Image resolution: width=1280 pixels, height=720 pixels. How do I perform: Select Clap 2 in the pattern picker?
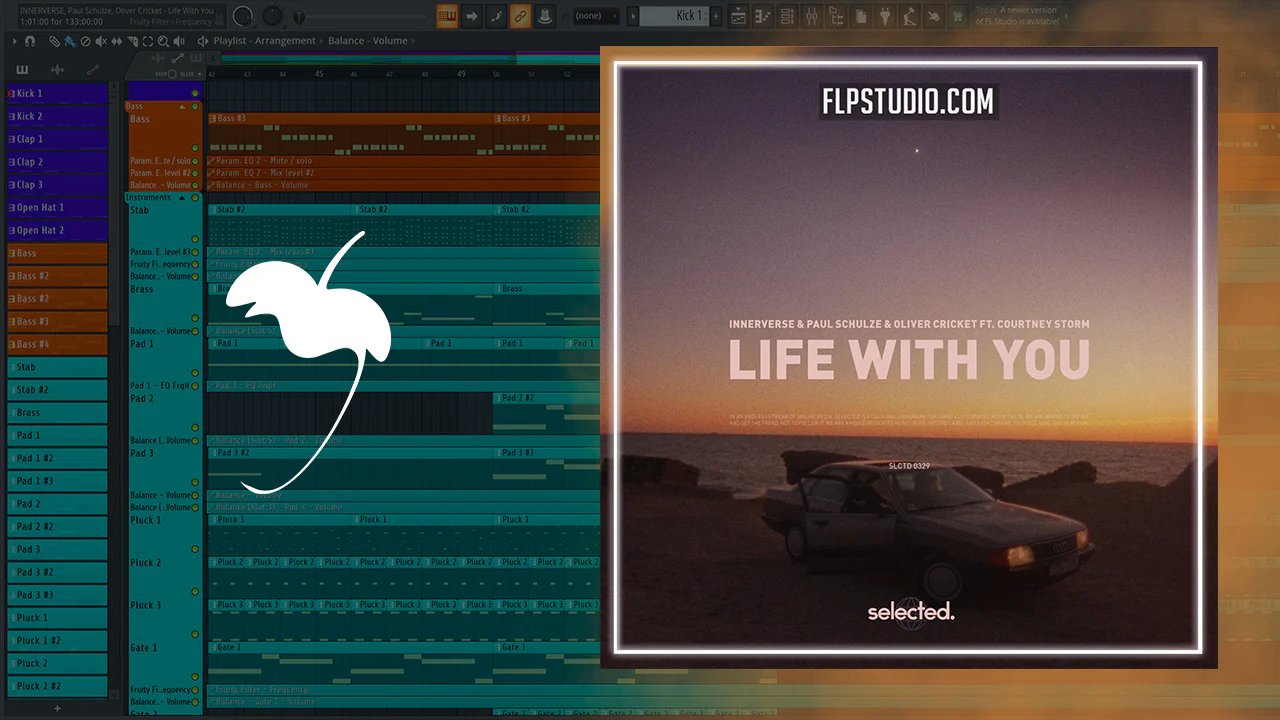tap(57, 162)
